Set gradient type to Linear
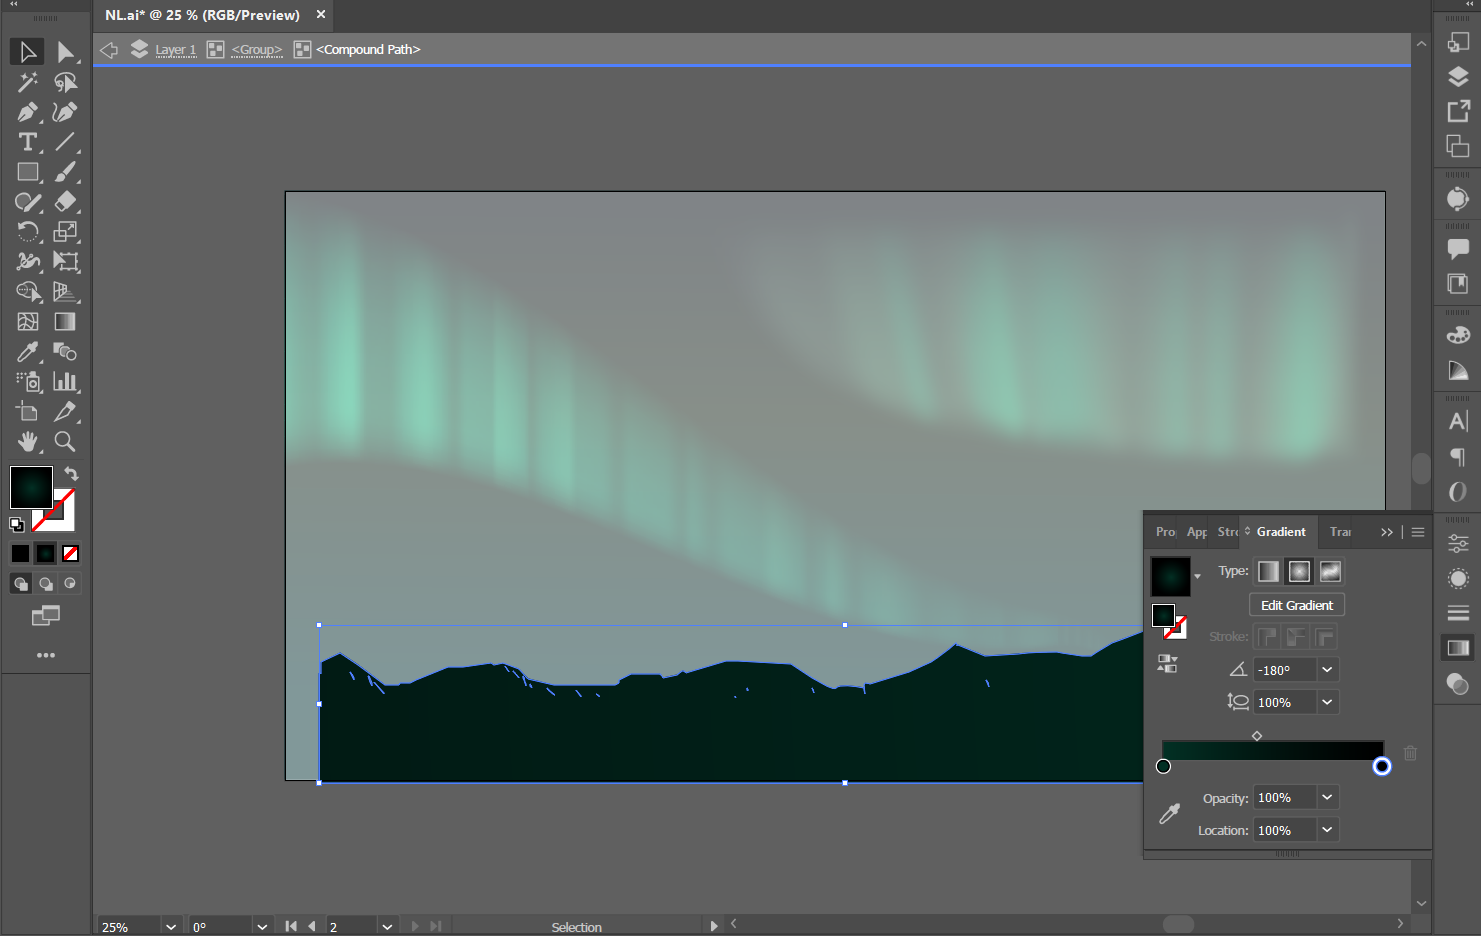This screenshot has height=936, width=1481. [x=1268, y=571]
